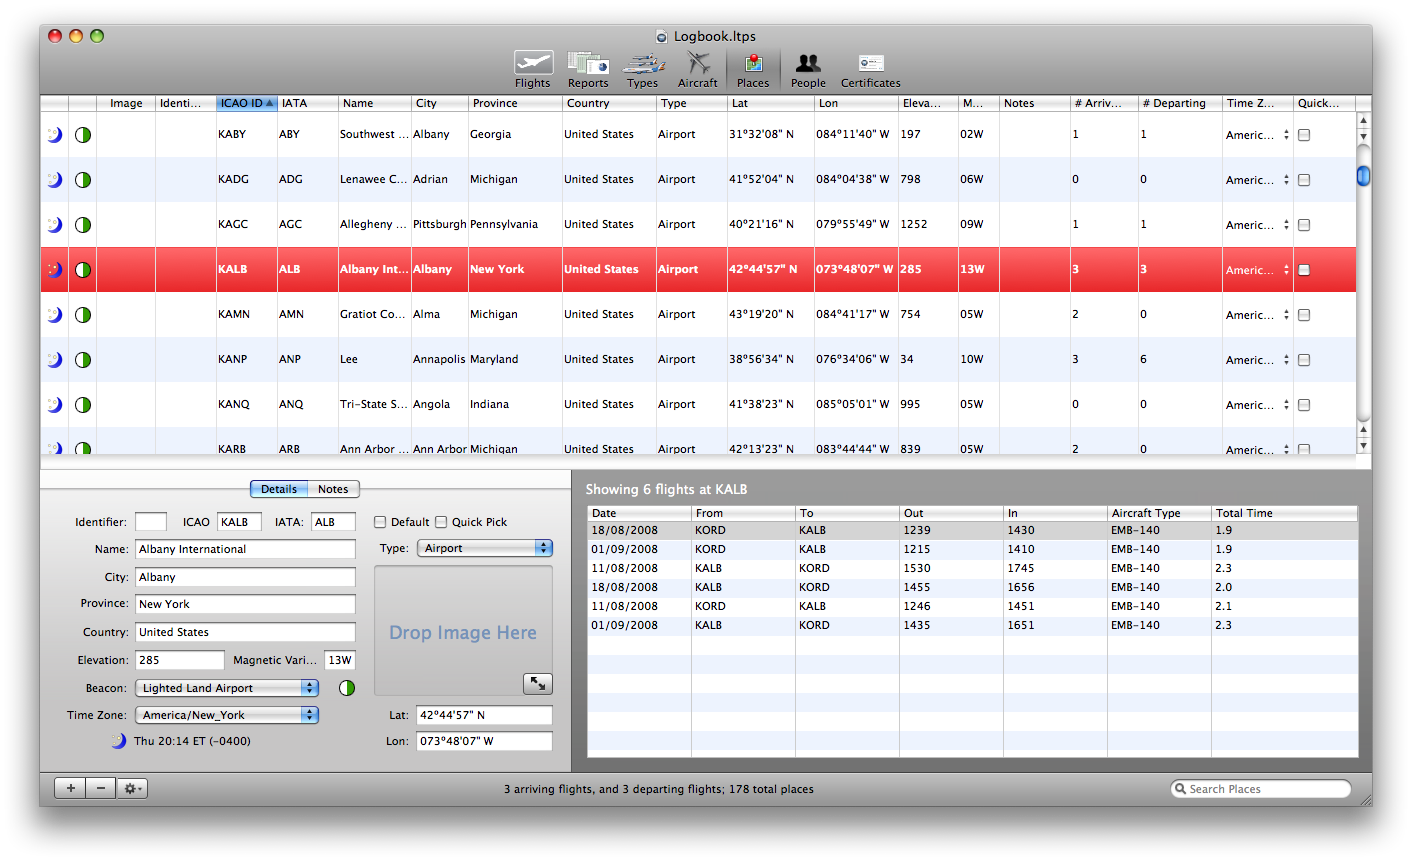Open time zone popup in KABY row

coord(1257,135)
